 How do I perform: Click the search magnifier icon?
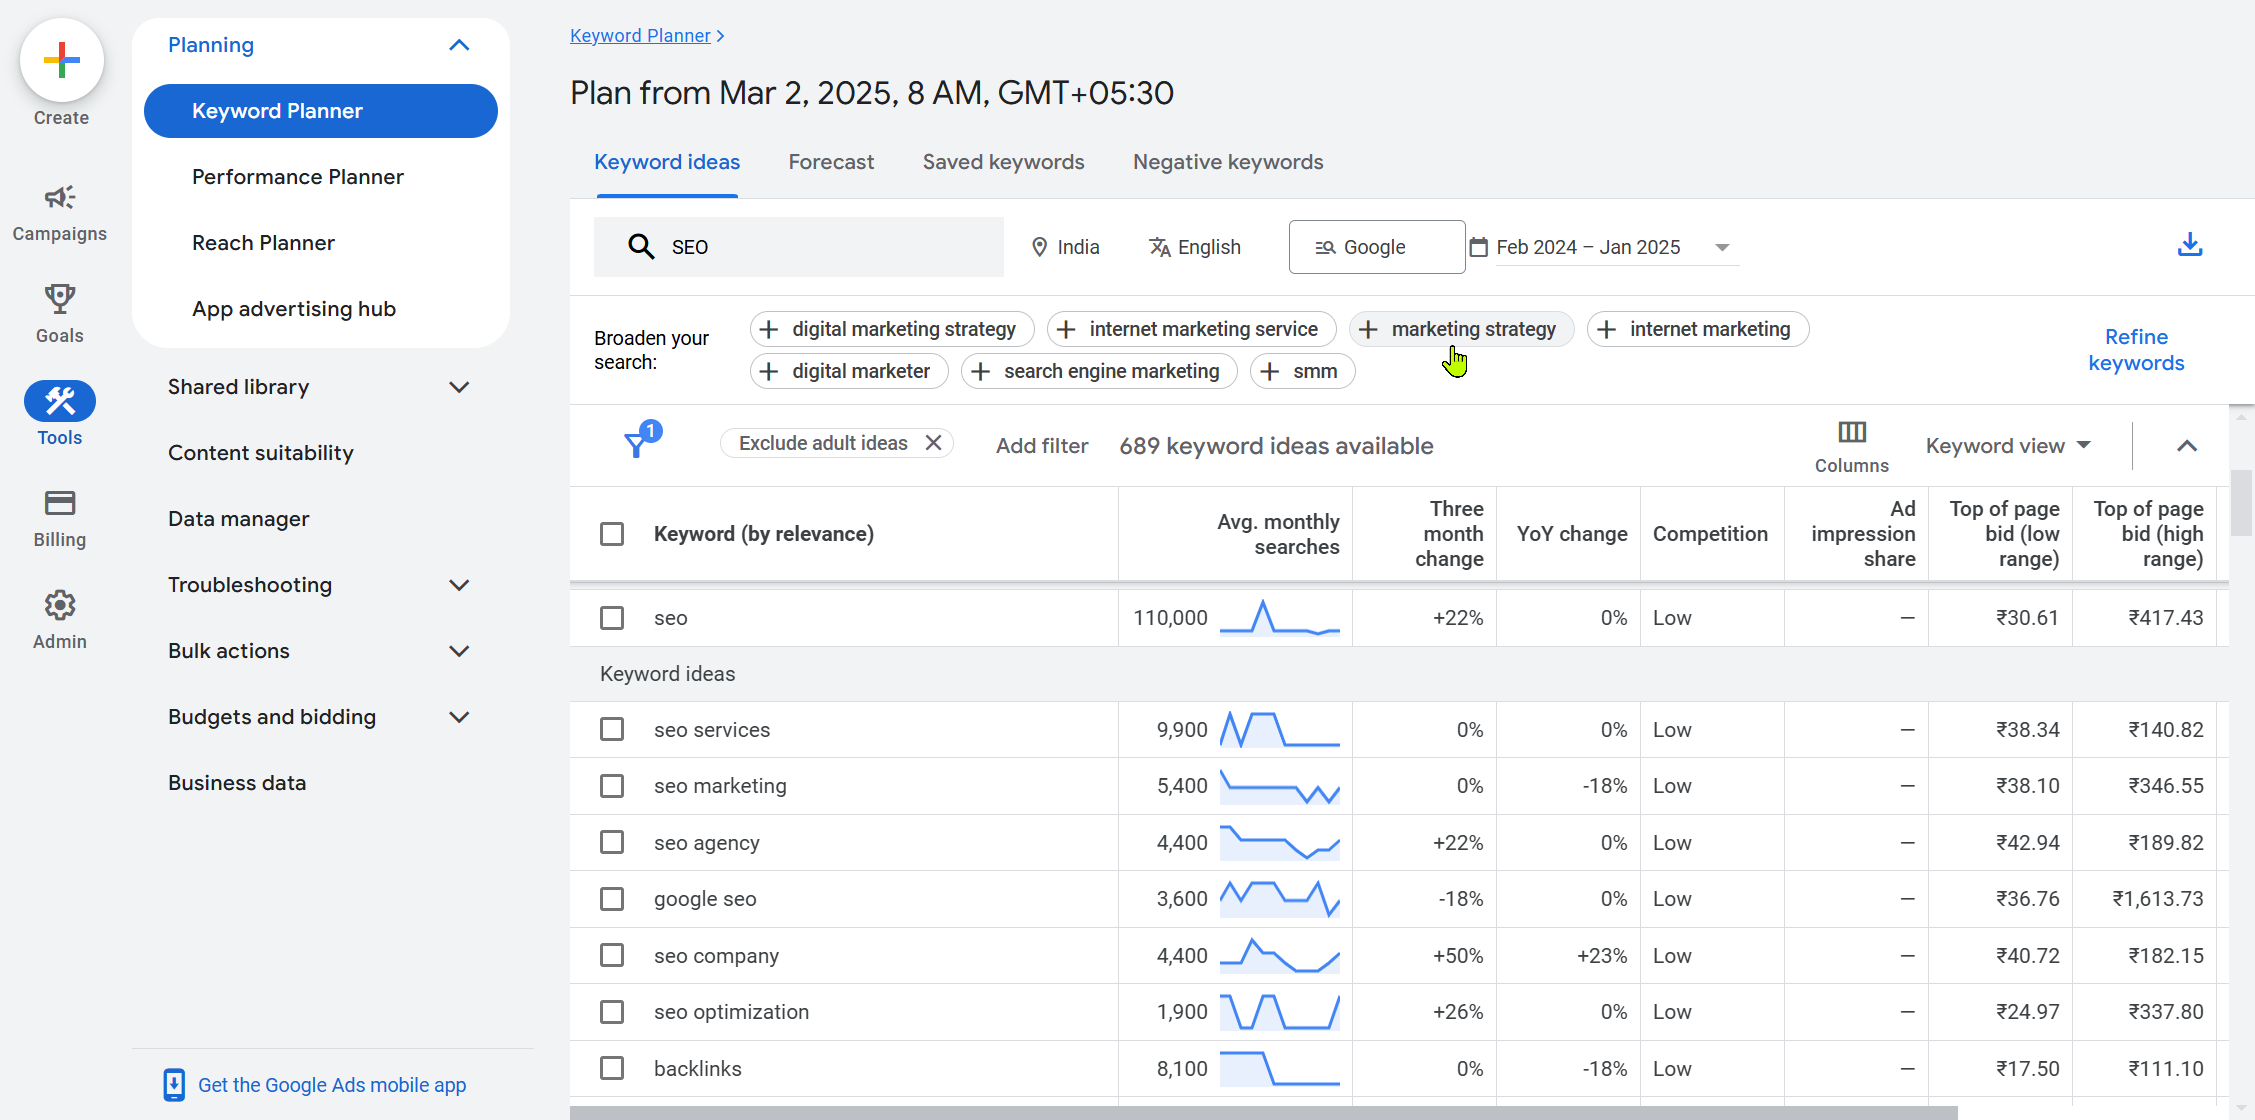pos(640,247)
